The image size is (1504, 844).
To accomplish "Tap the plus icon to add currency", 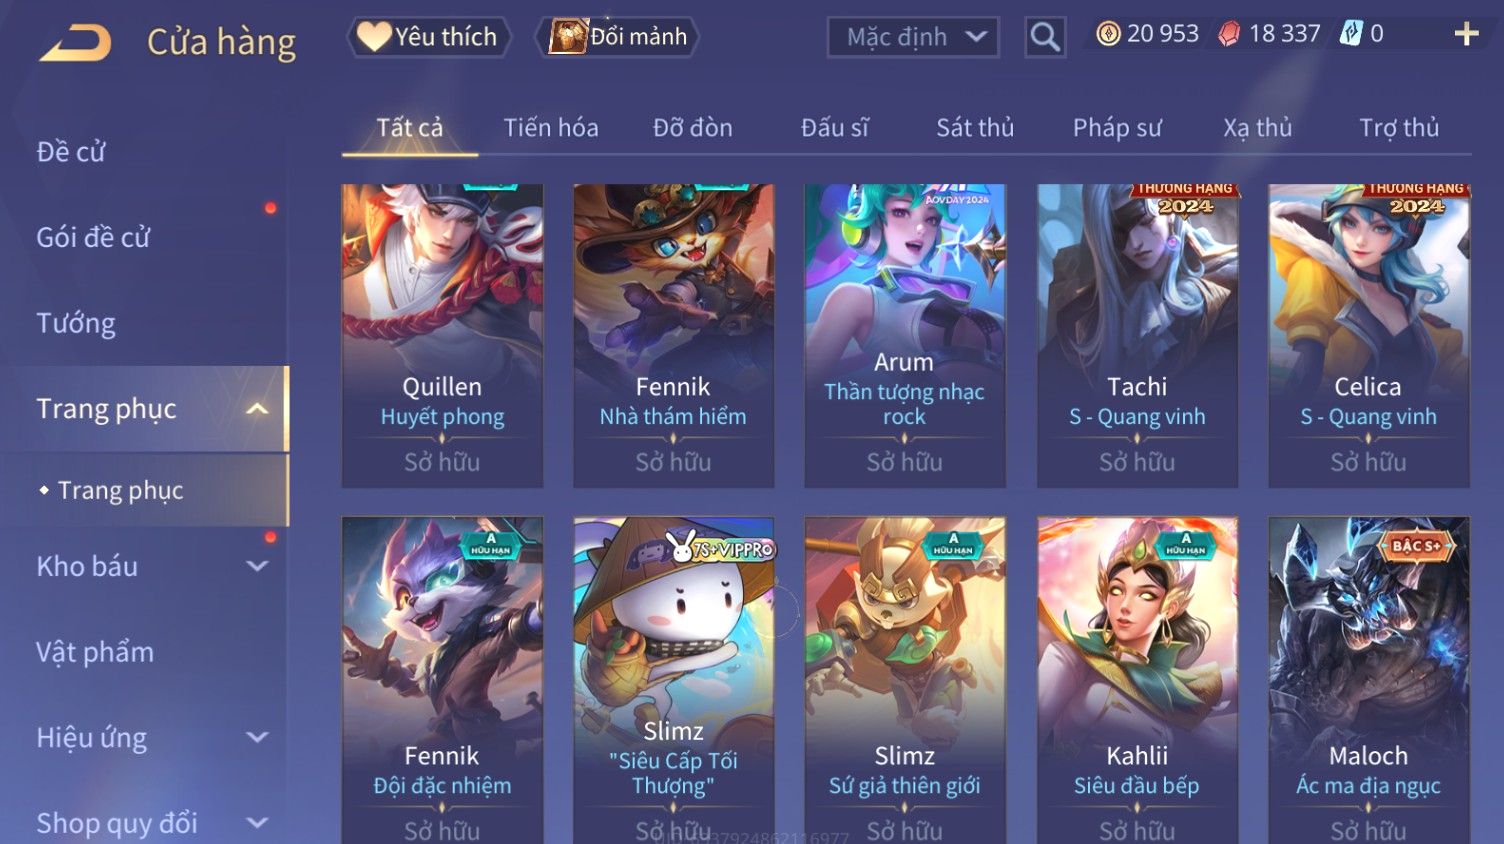I will [1466, 34].
